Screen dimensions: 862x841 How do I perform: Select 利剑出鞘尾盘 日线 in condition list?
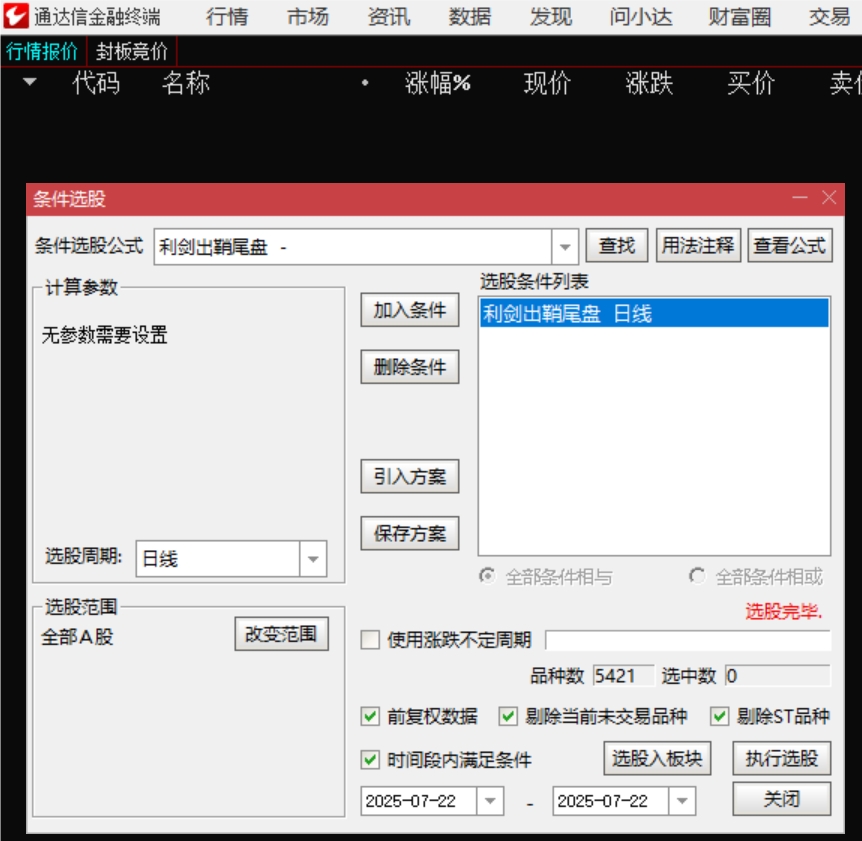tap(654, 313)
